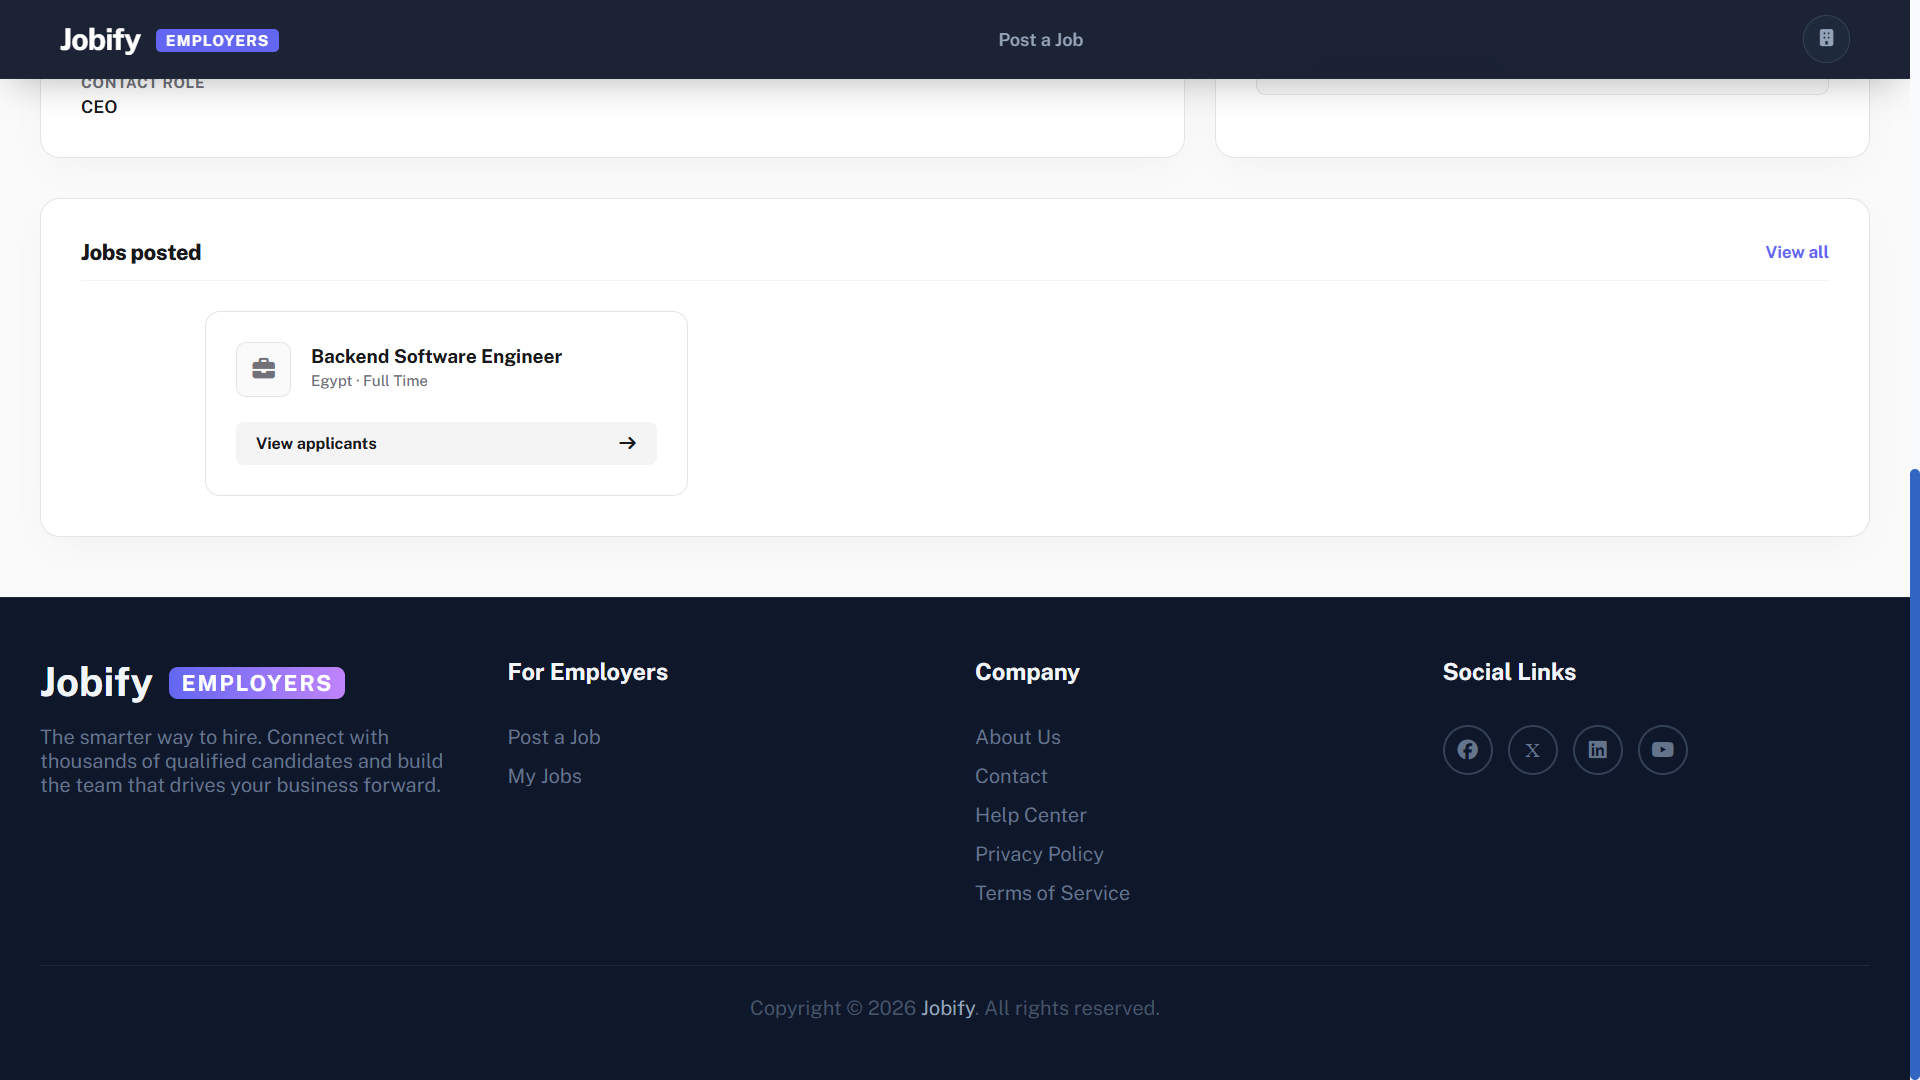Open the YouTube social link
1920x1080 pixels.
[x=1663, y=750]
